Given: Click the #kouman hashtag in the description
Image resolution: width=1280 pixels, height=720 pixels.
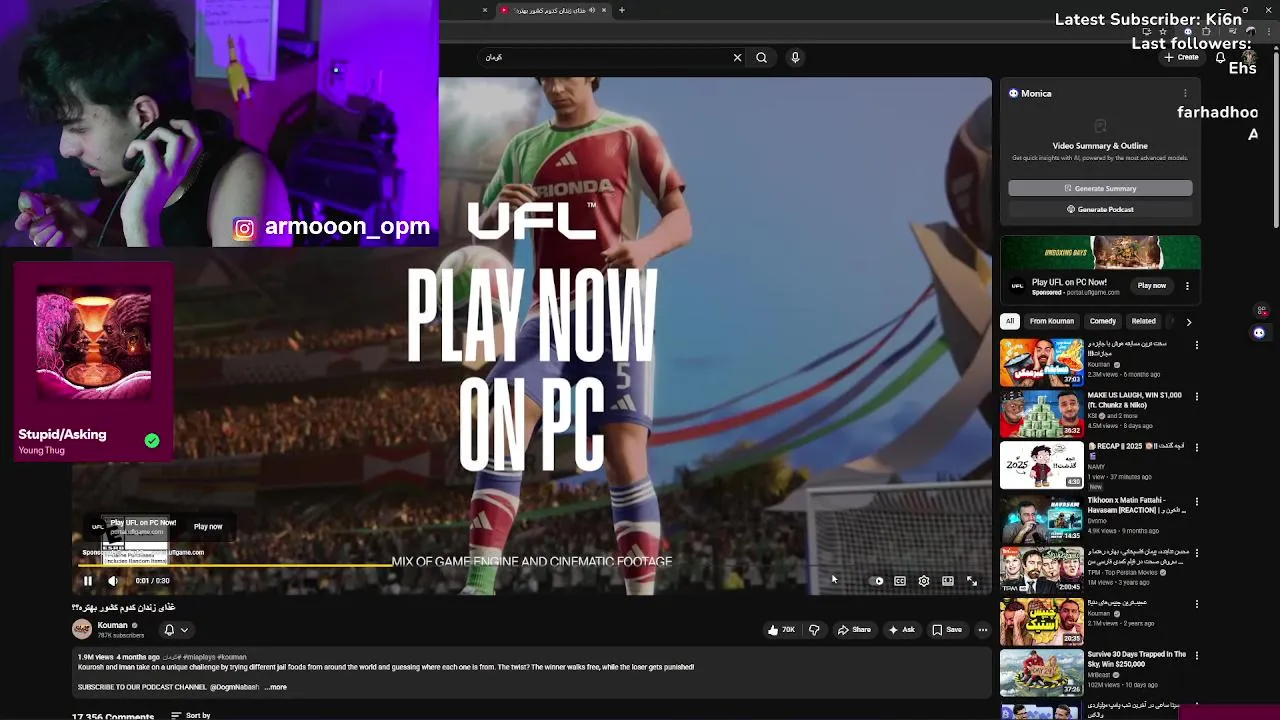Looking at the screenshot, I should coord(231,657).
